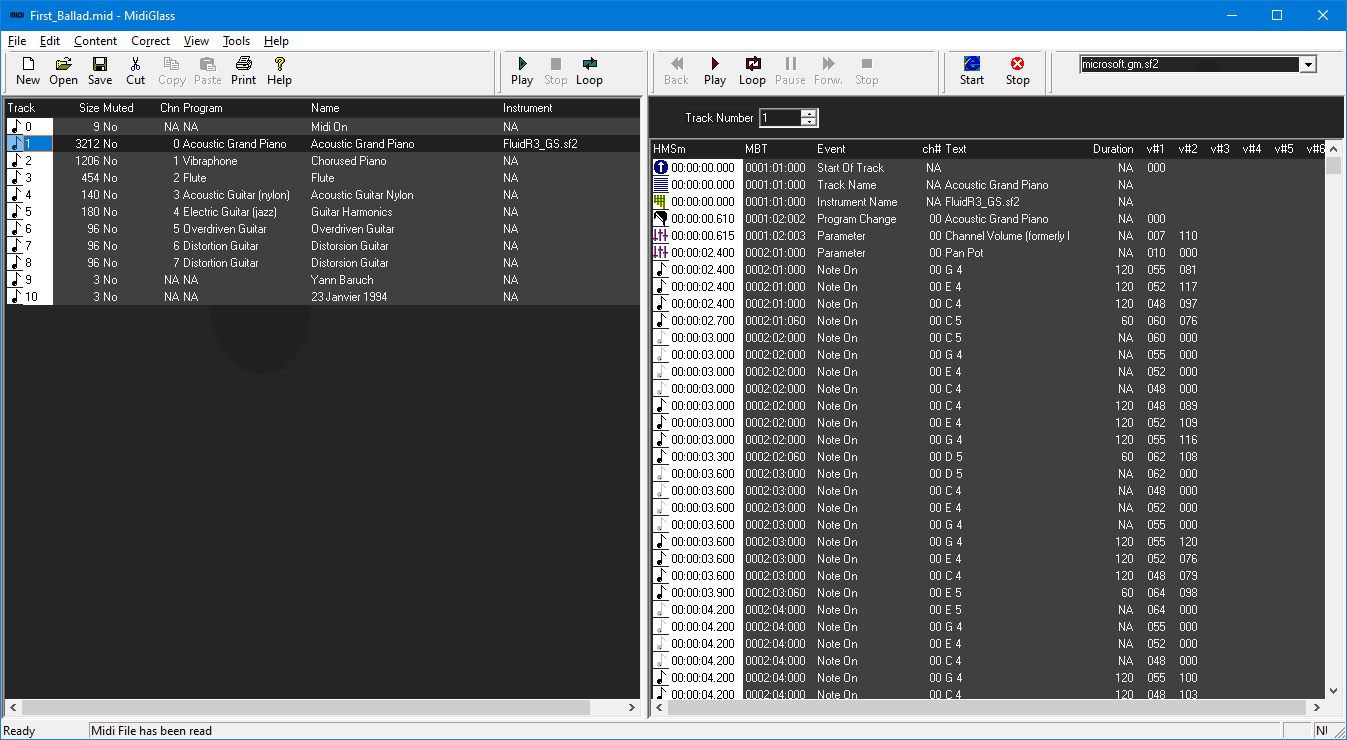Image resolution: width=1347 pixels, height=740 pixels.
Task: Click FluidR3_GS.sf2 instrument cell in track list
Action: [540, 144]
